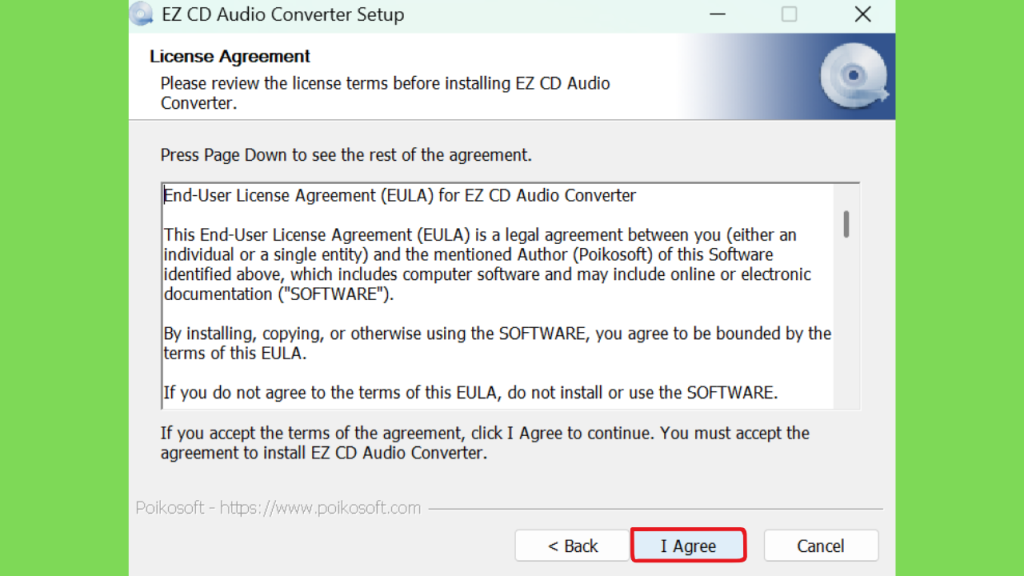Accept the license with I Agree
Screen dimensions: 1024x576
point(688,545)
